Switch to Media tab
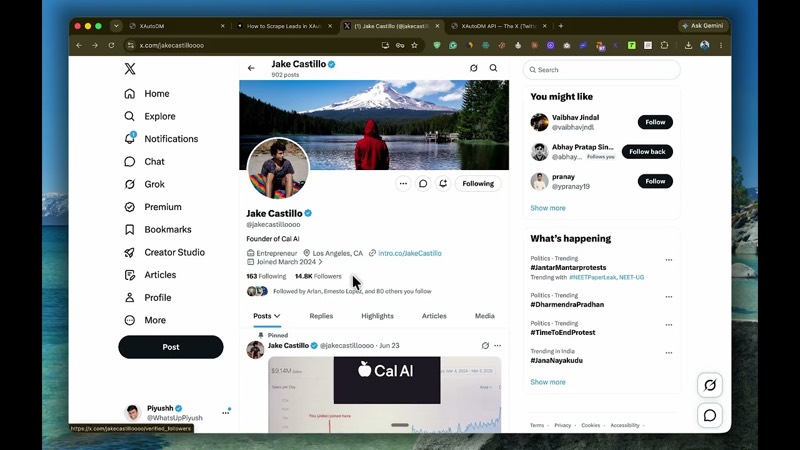The image size is (800, 450). (485, 316)
